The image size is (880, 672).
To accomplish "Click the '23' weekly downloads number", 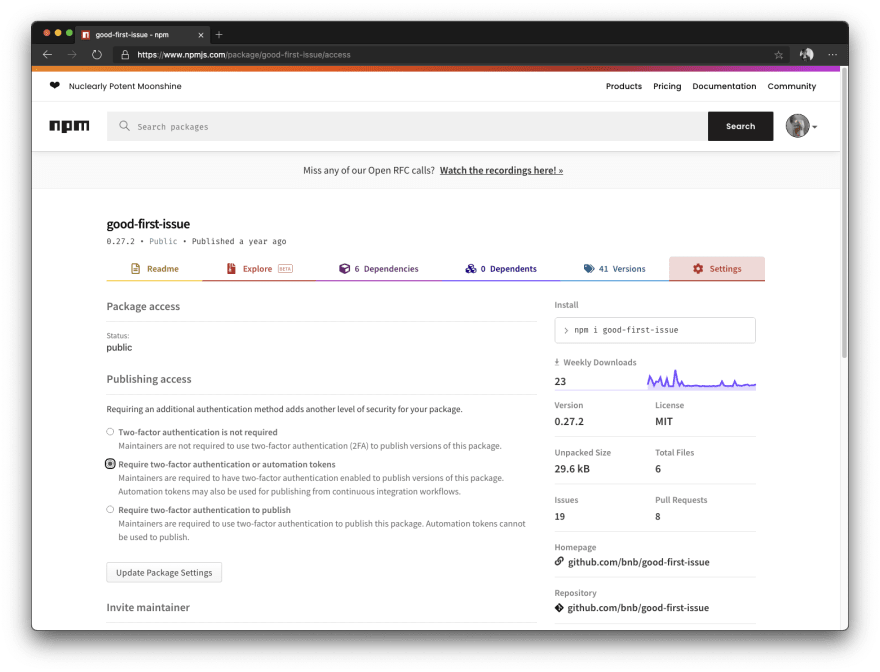I will click(560, 381).
